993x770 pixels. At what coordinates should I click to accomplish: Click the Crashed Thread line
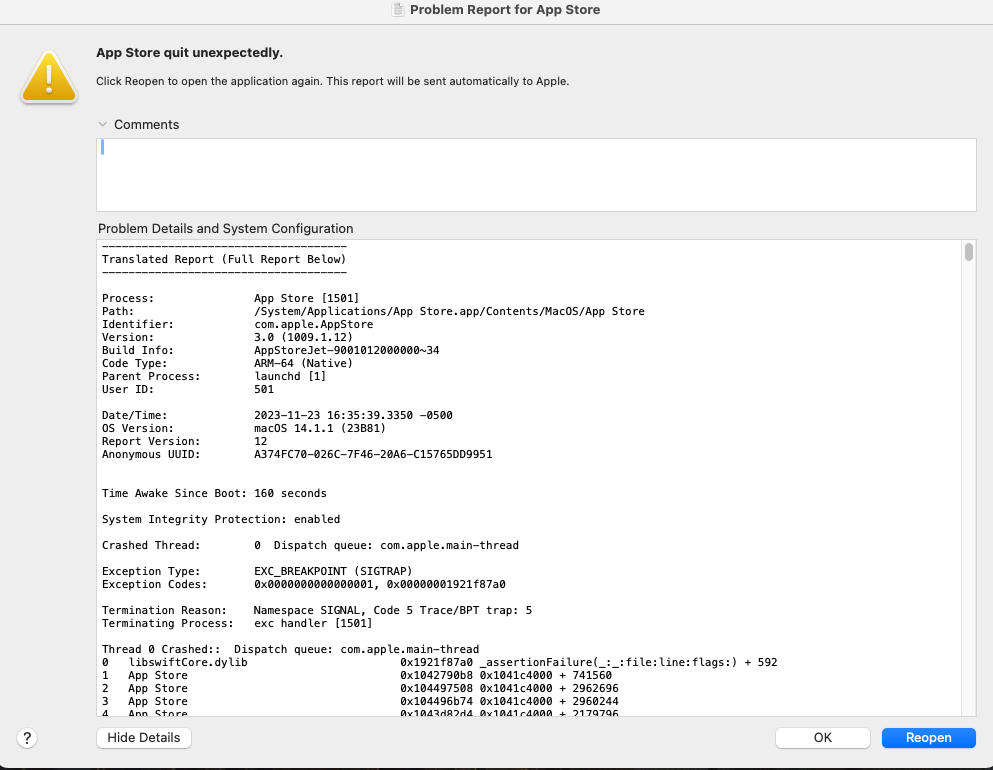pos(310,545)
